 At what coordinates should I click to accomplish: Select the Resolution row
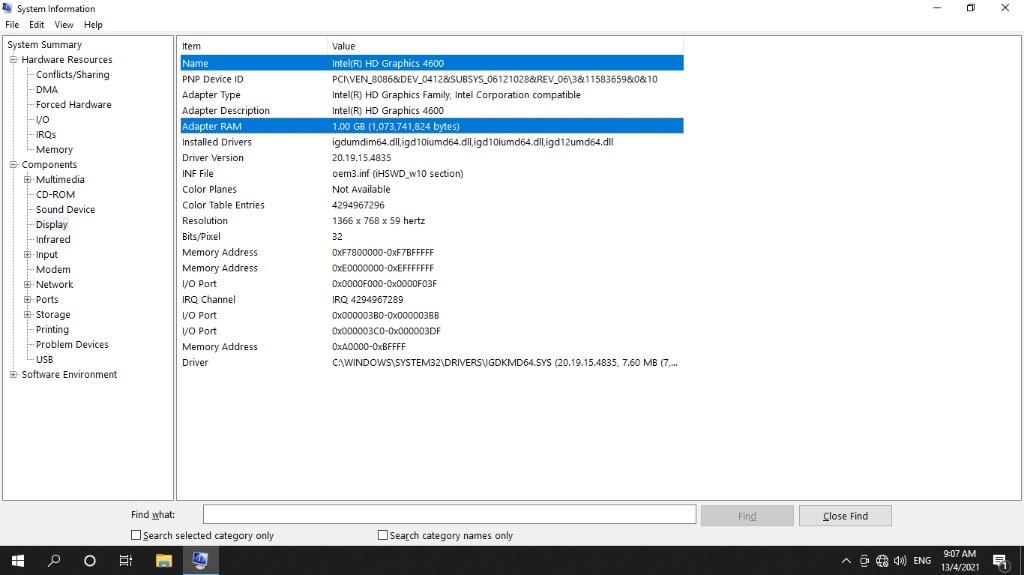[432, 221]
